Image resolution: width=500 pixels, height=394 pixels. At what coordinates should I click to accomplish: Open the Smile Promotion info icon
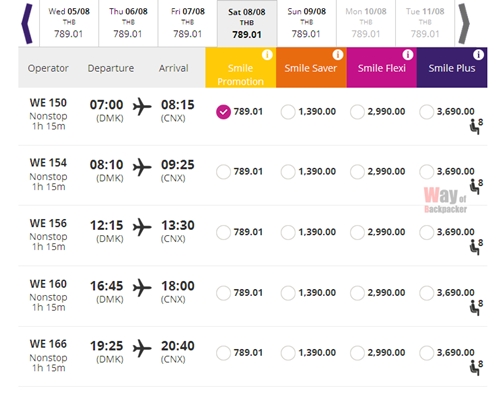(267, 54)
